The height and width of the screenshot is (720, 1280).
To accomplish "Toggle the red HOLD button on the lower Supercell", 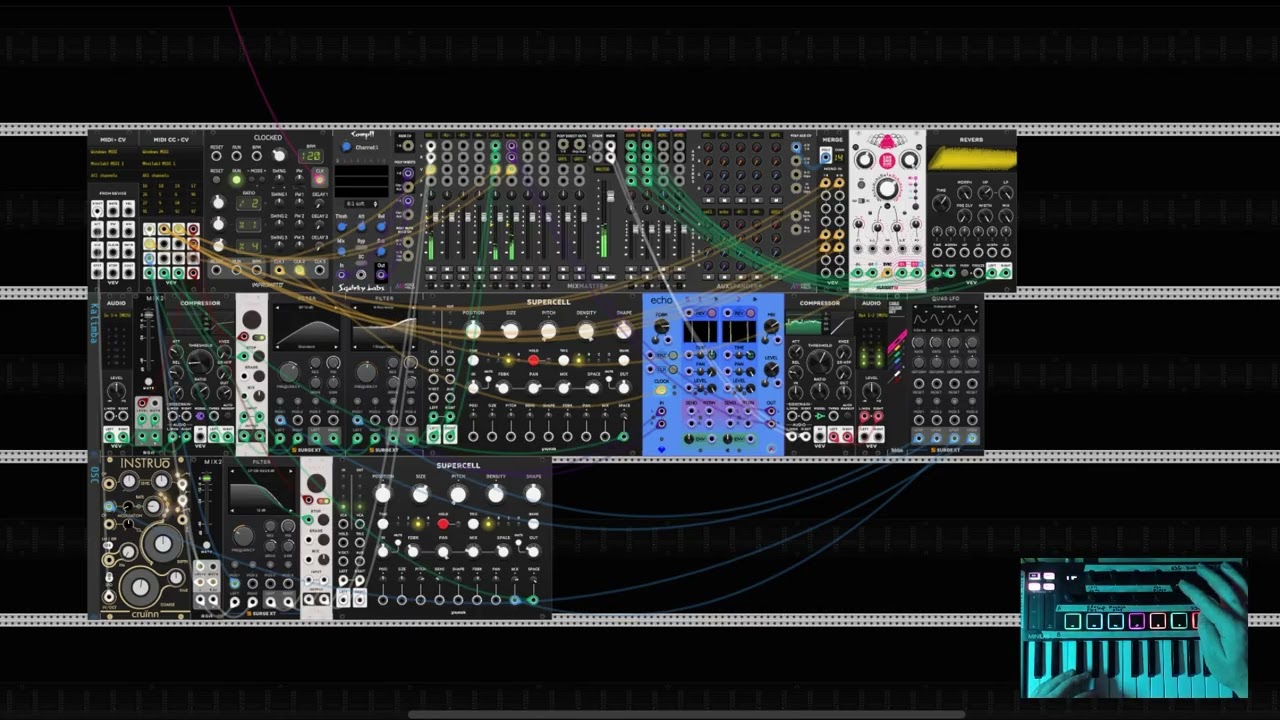I will click(x=443, y=523).
